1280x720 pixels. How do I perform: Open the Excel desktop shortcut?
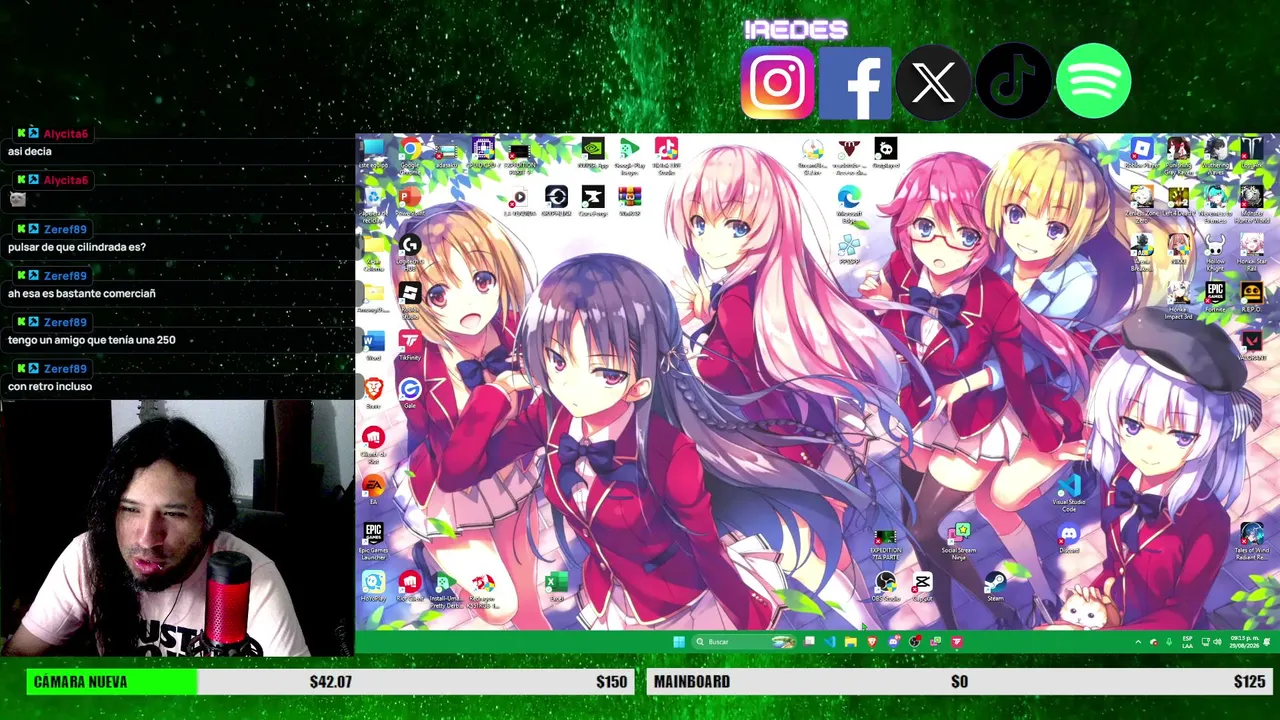coord(557,585)
